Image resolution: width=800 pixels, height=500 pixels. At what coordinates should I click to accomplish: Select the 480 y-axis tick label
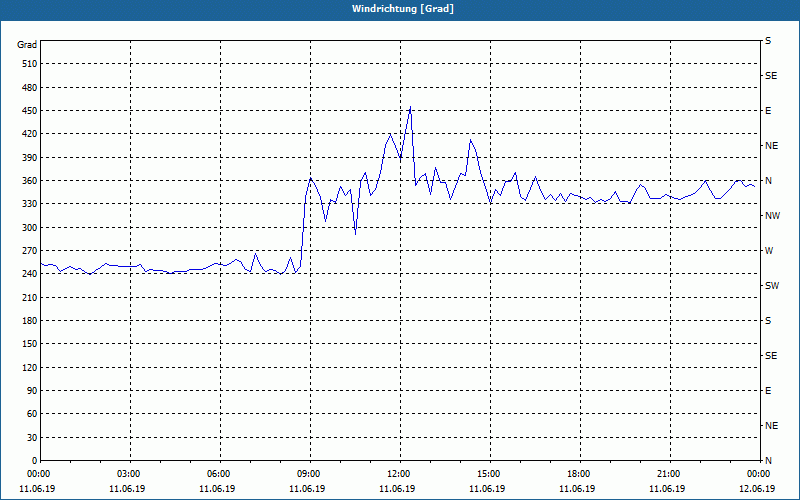30,88
